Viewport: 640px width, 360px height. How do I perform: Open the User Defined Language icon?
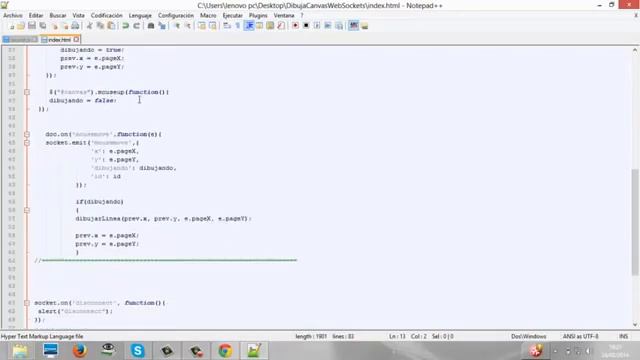tap(260, 26)
